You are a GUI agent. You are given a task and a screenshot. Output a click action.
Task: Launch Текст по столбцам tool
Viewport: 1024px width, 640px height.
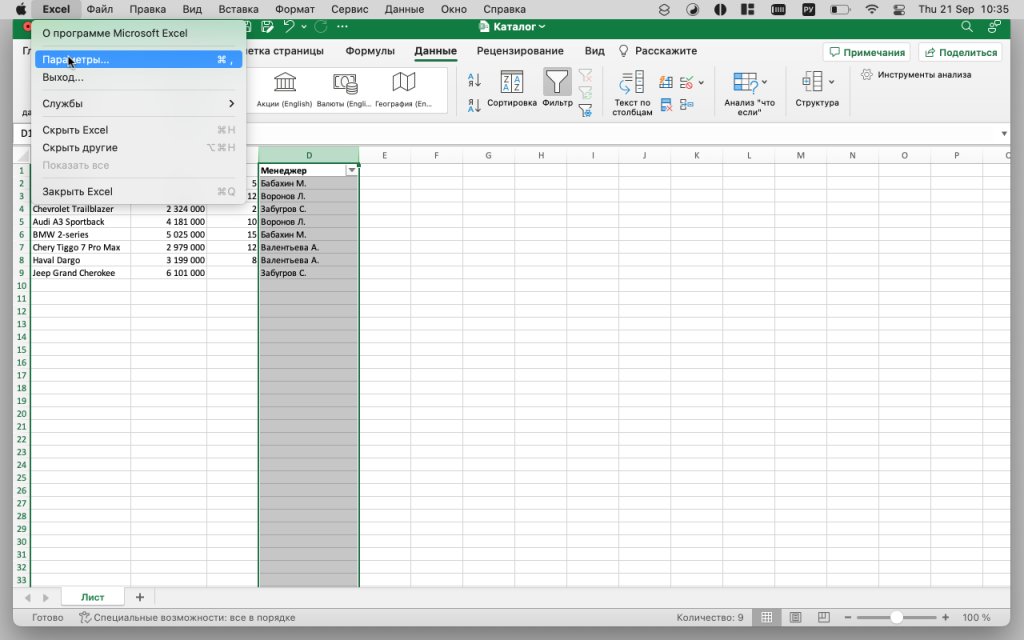[x=632, y=93]
